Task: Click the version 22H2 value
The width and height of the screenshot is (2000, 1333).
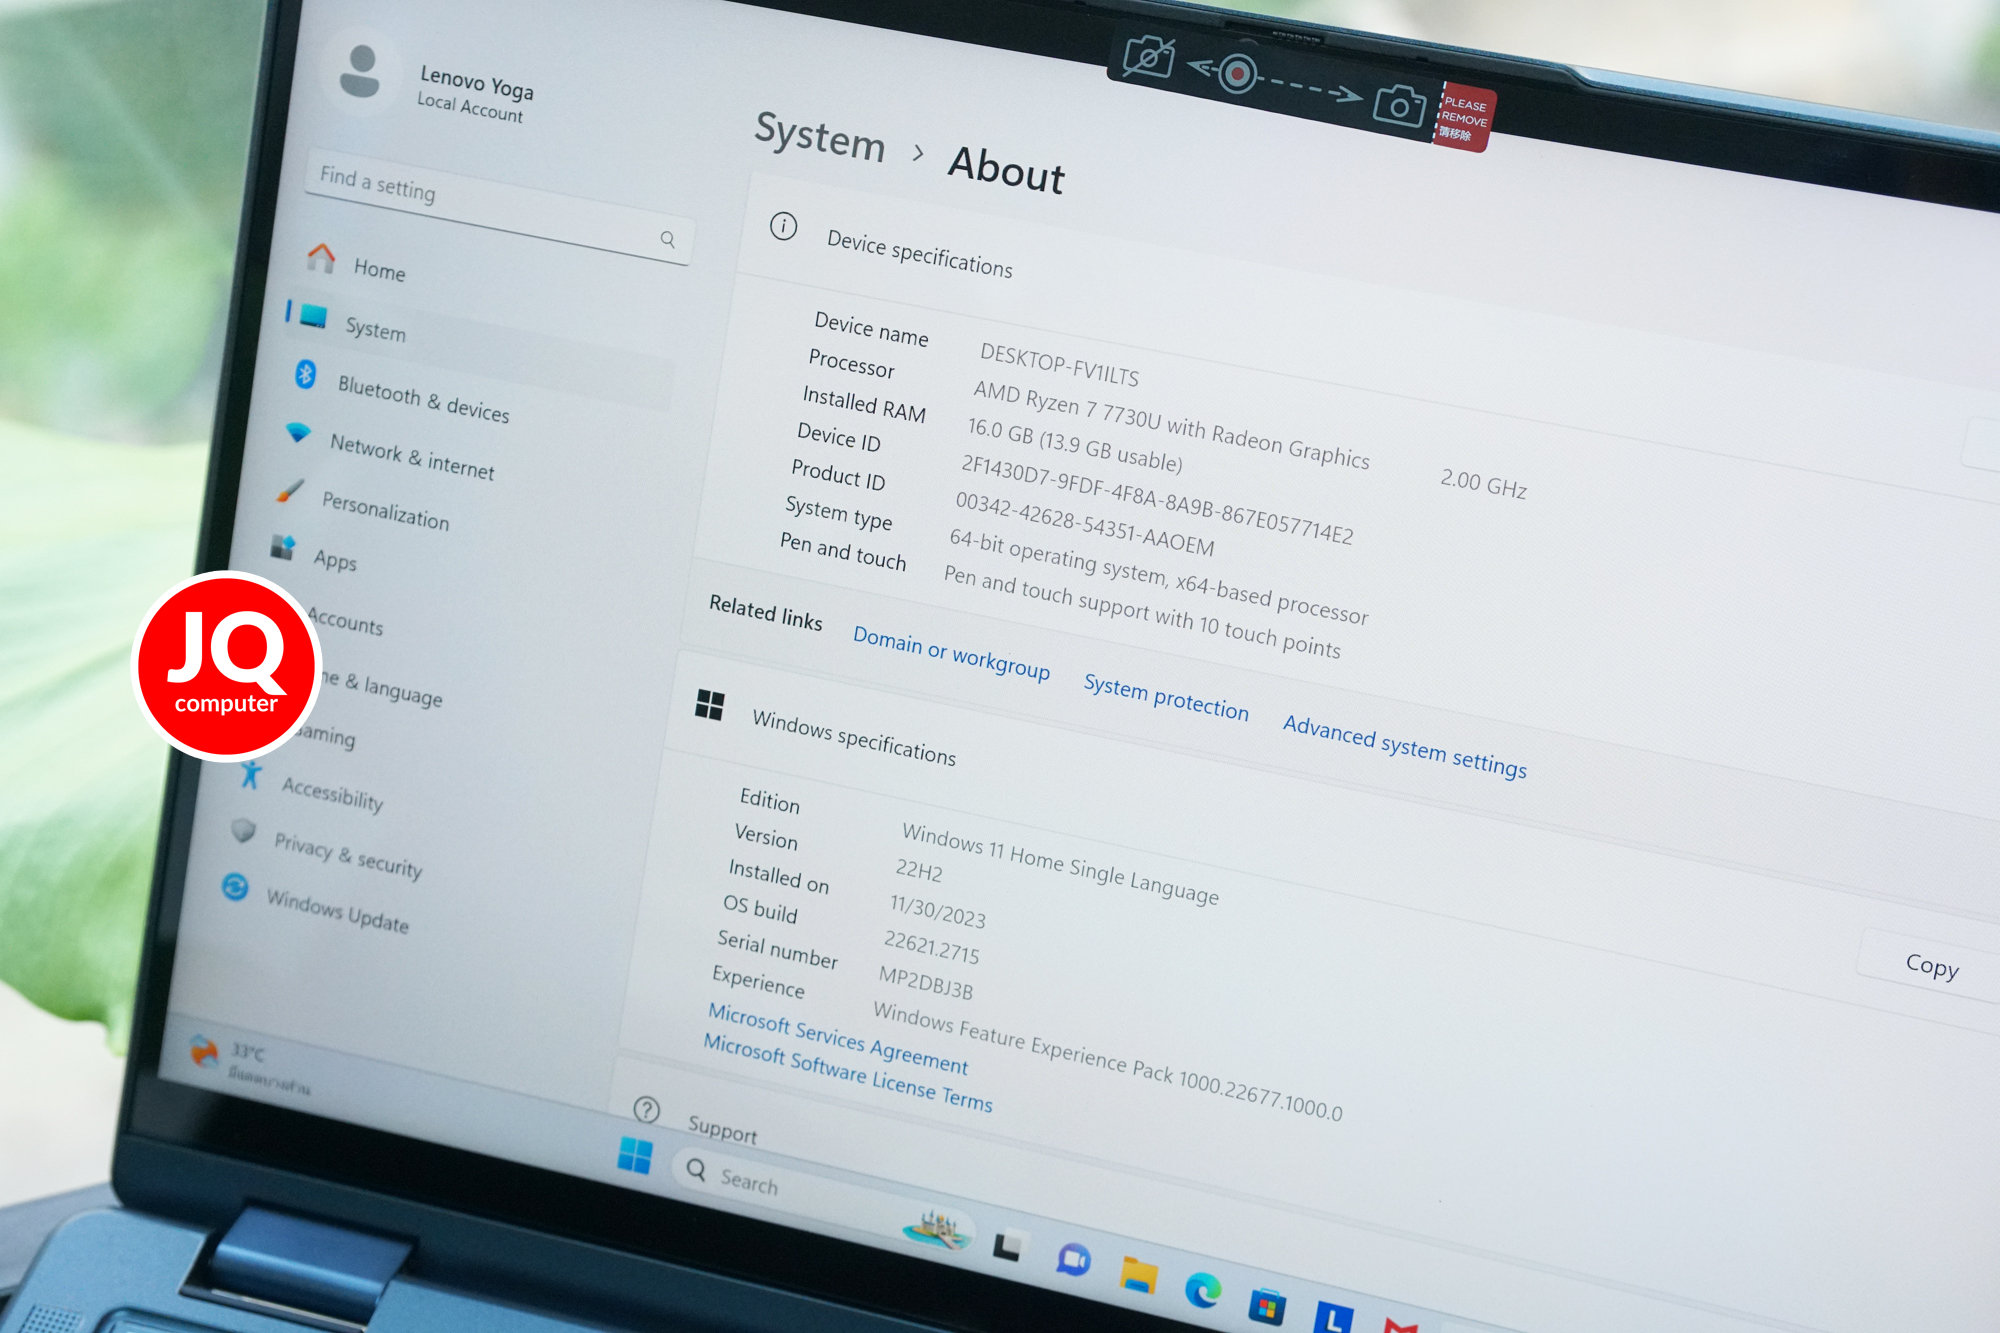Action: 918,869
